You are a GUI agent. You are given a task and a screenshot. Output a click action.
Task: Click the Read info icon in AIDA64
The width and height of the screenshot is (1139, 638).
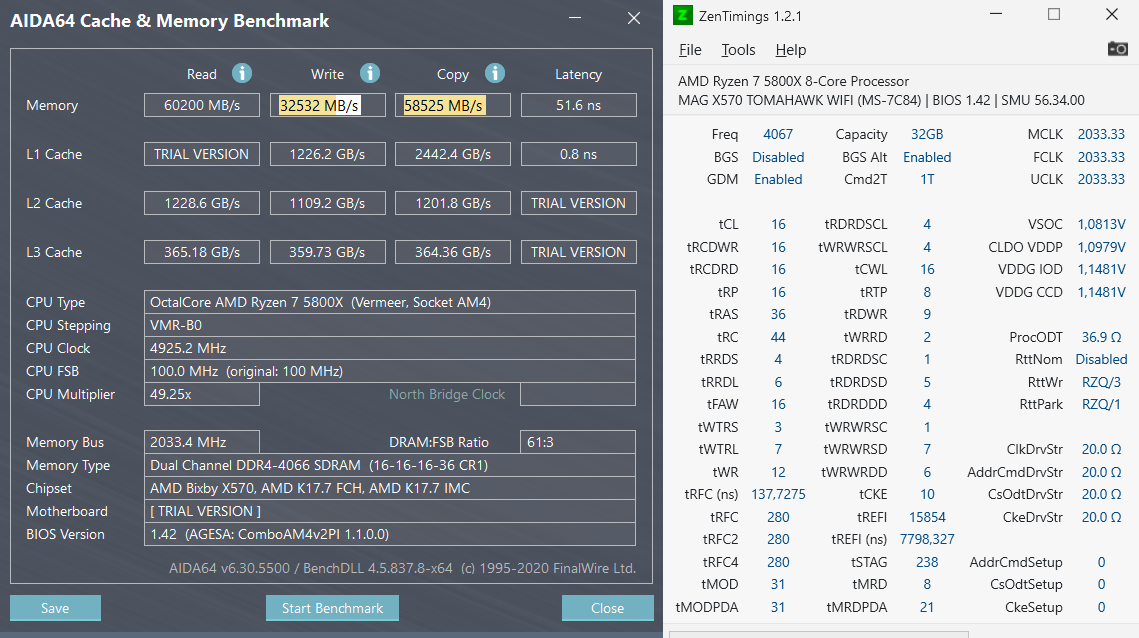click(x=242, y=73)
